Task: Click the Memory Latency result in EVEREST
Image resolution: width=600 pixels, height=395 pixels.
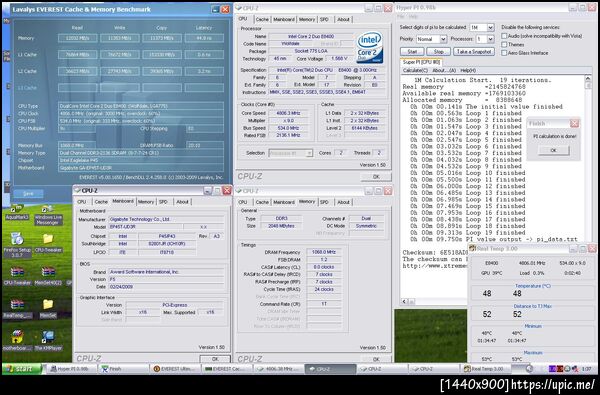Action: [204, 38]
